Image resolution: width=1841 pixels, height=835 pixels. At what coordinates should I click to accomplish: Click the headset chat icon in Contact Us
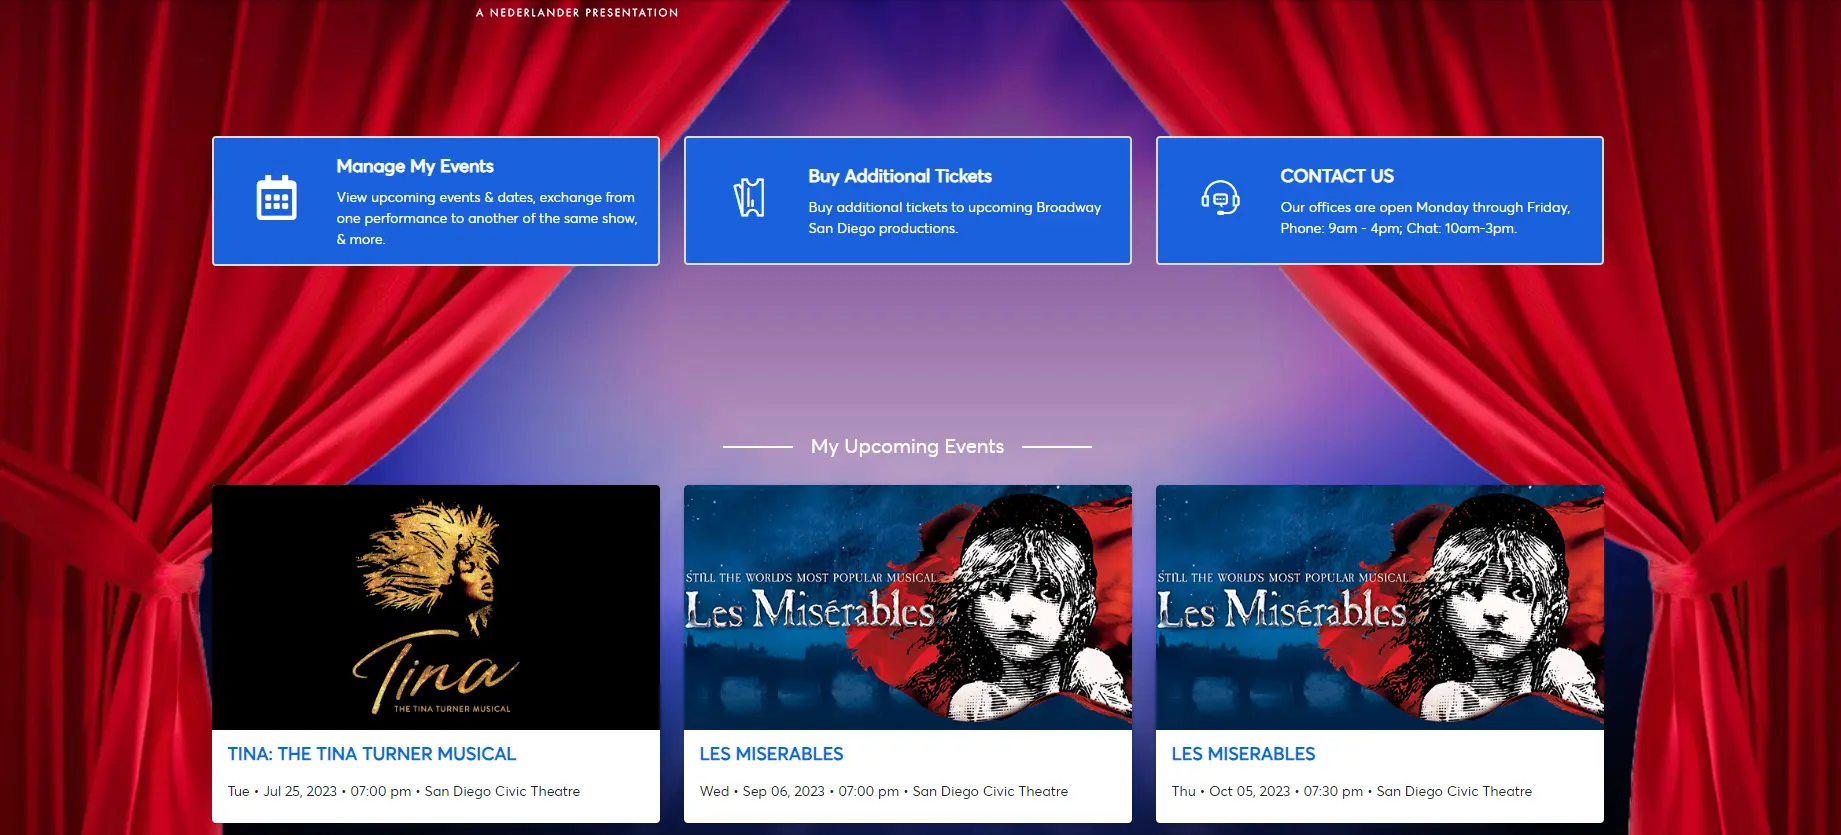(x=1220, y=198)
